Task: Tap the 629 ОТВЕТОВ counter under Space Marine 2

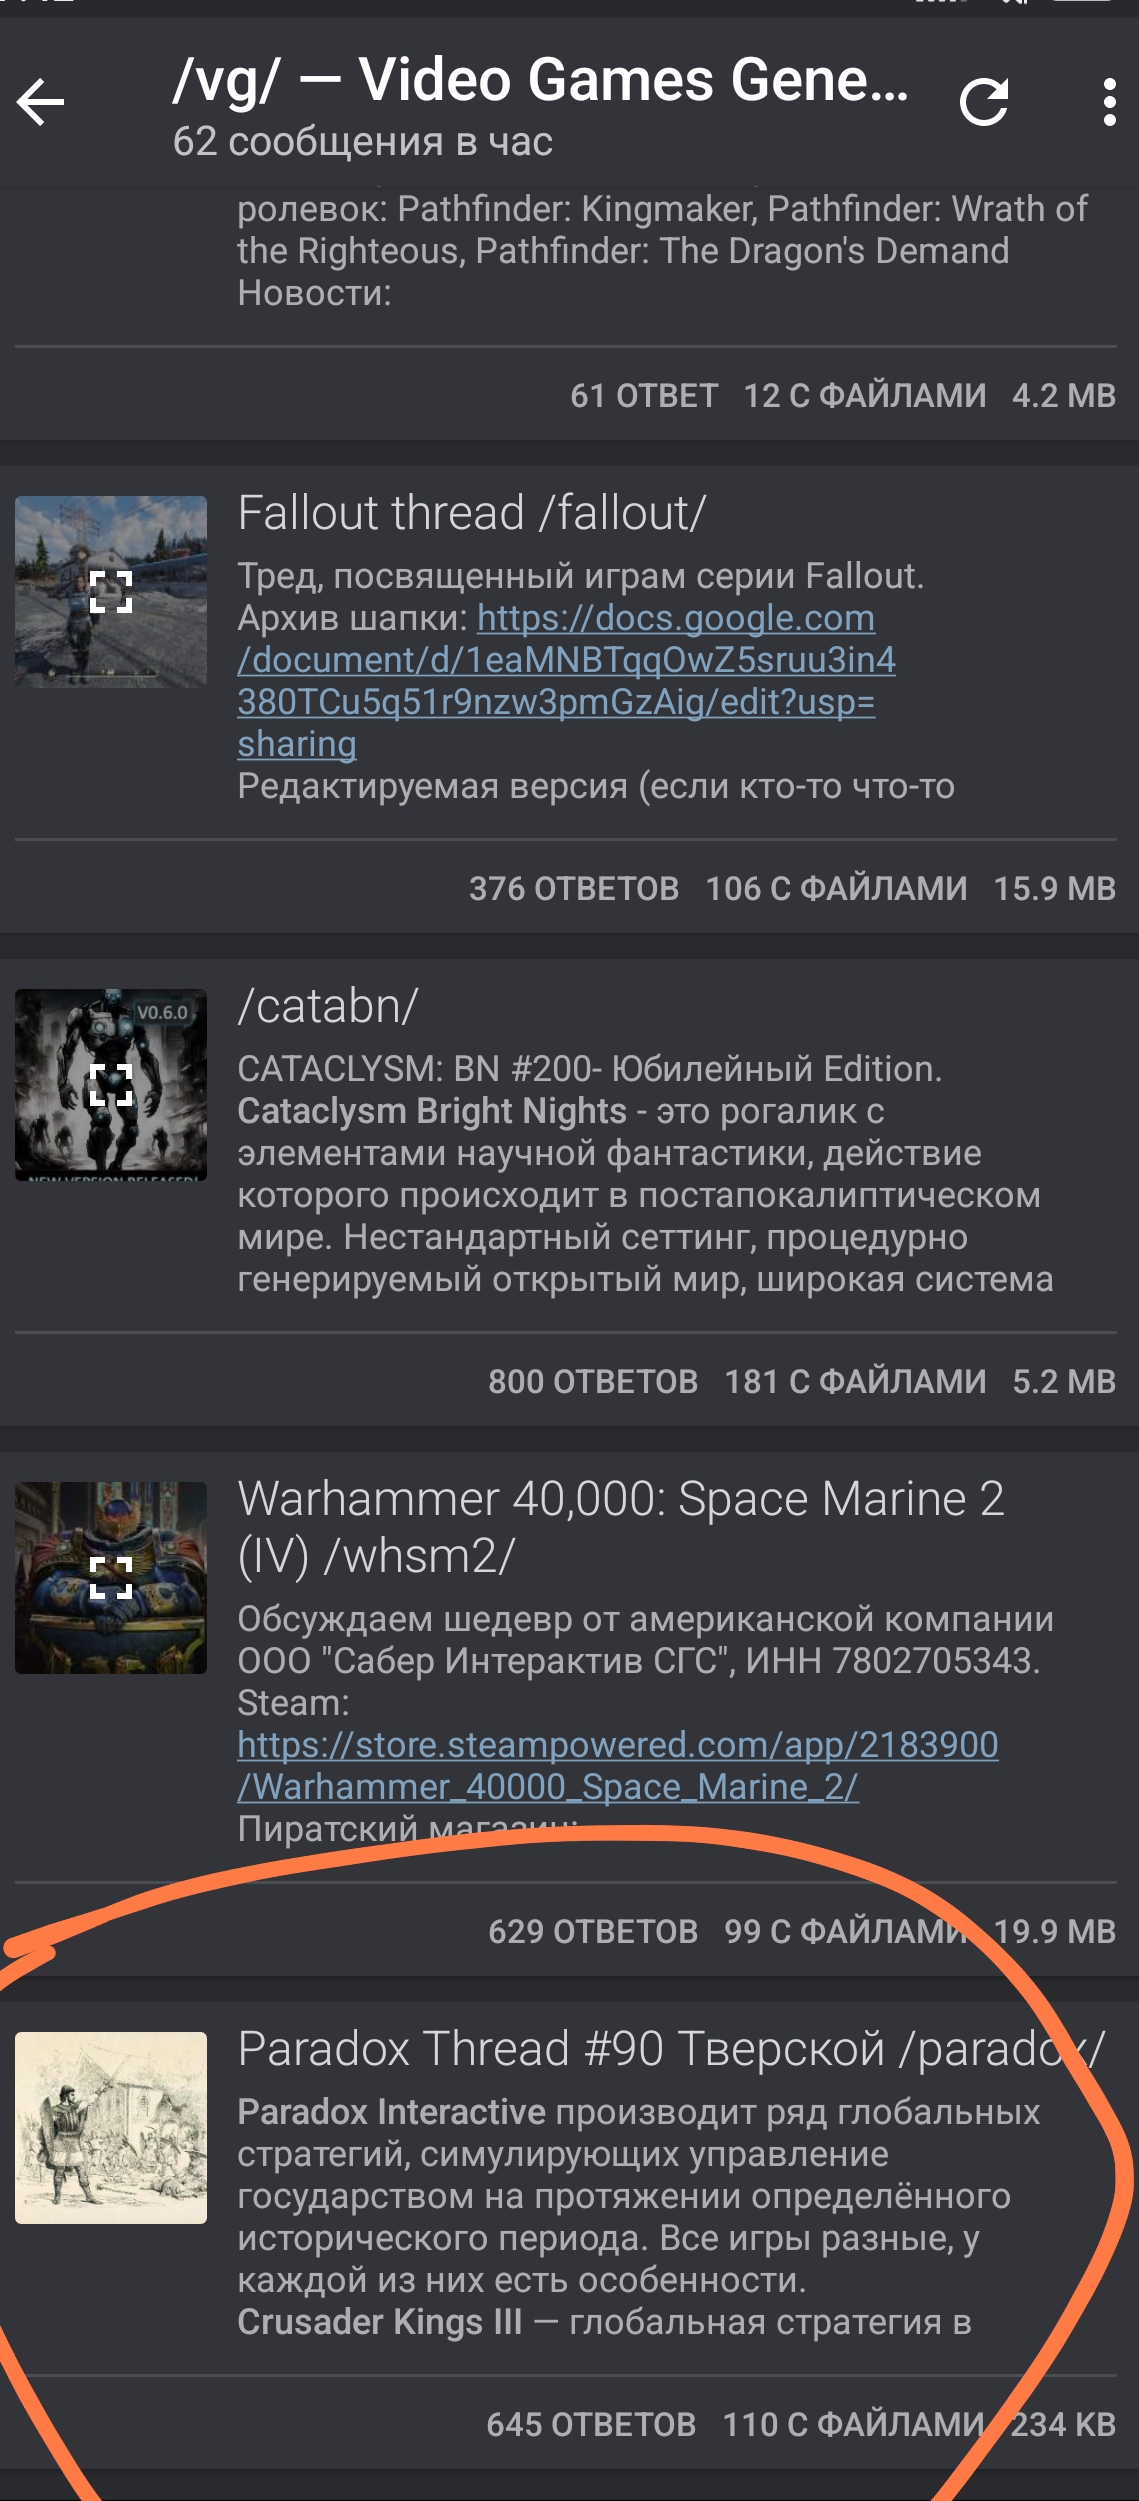Action: click(593, 1931)
